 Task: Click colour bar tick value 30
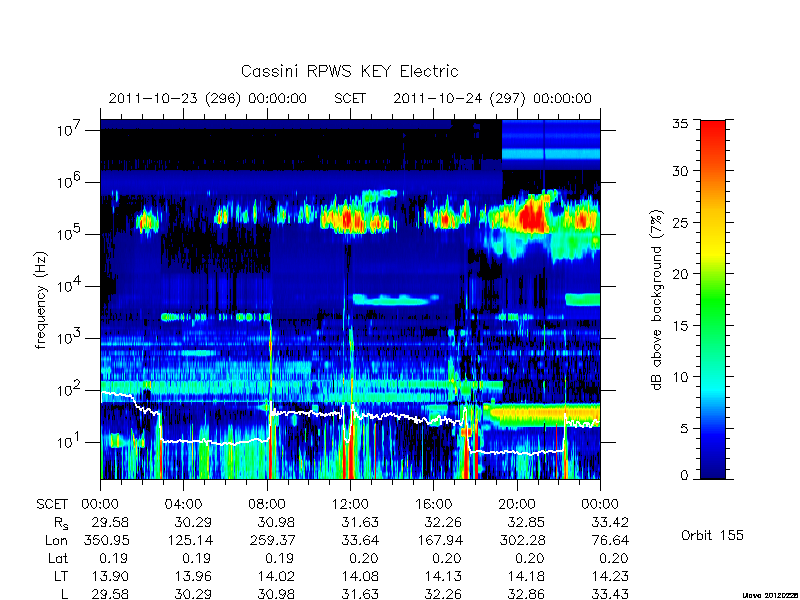681,170
